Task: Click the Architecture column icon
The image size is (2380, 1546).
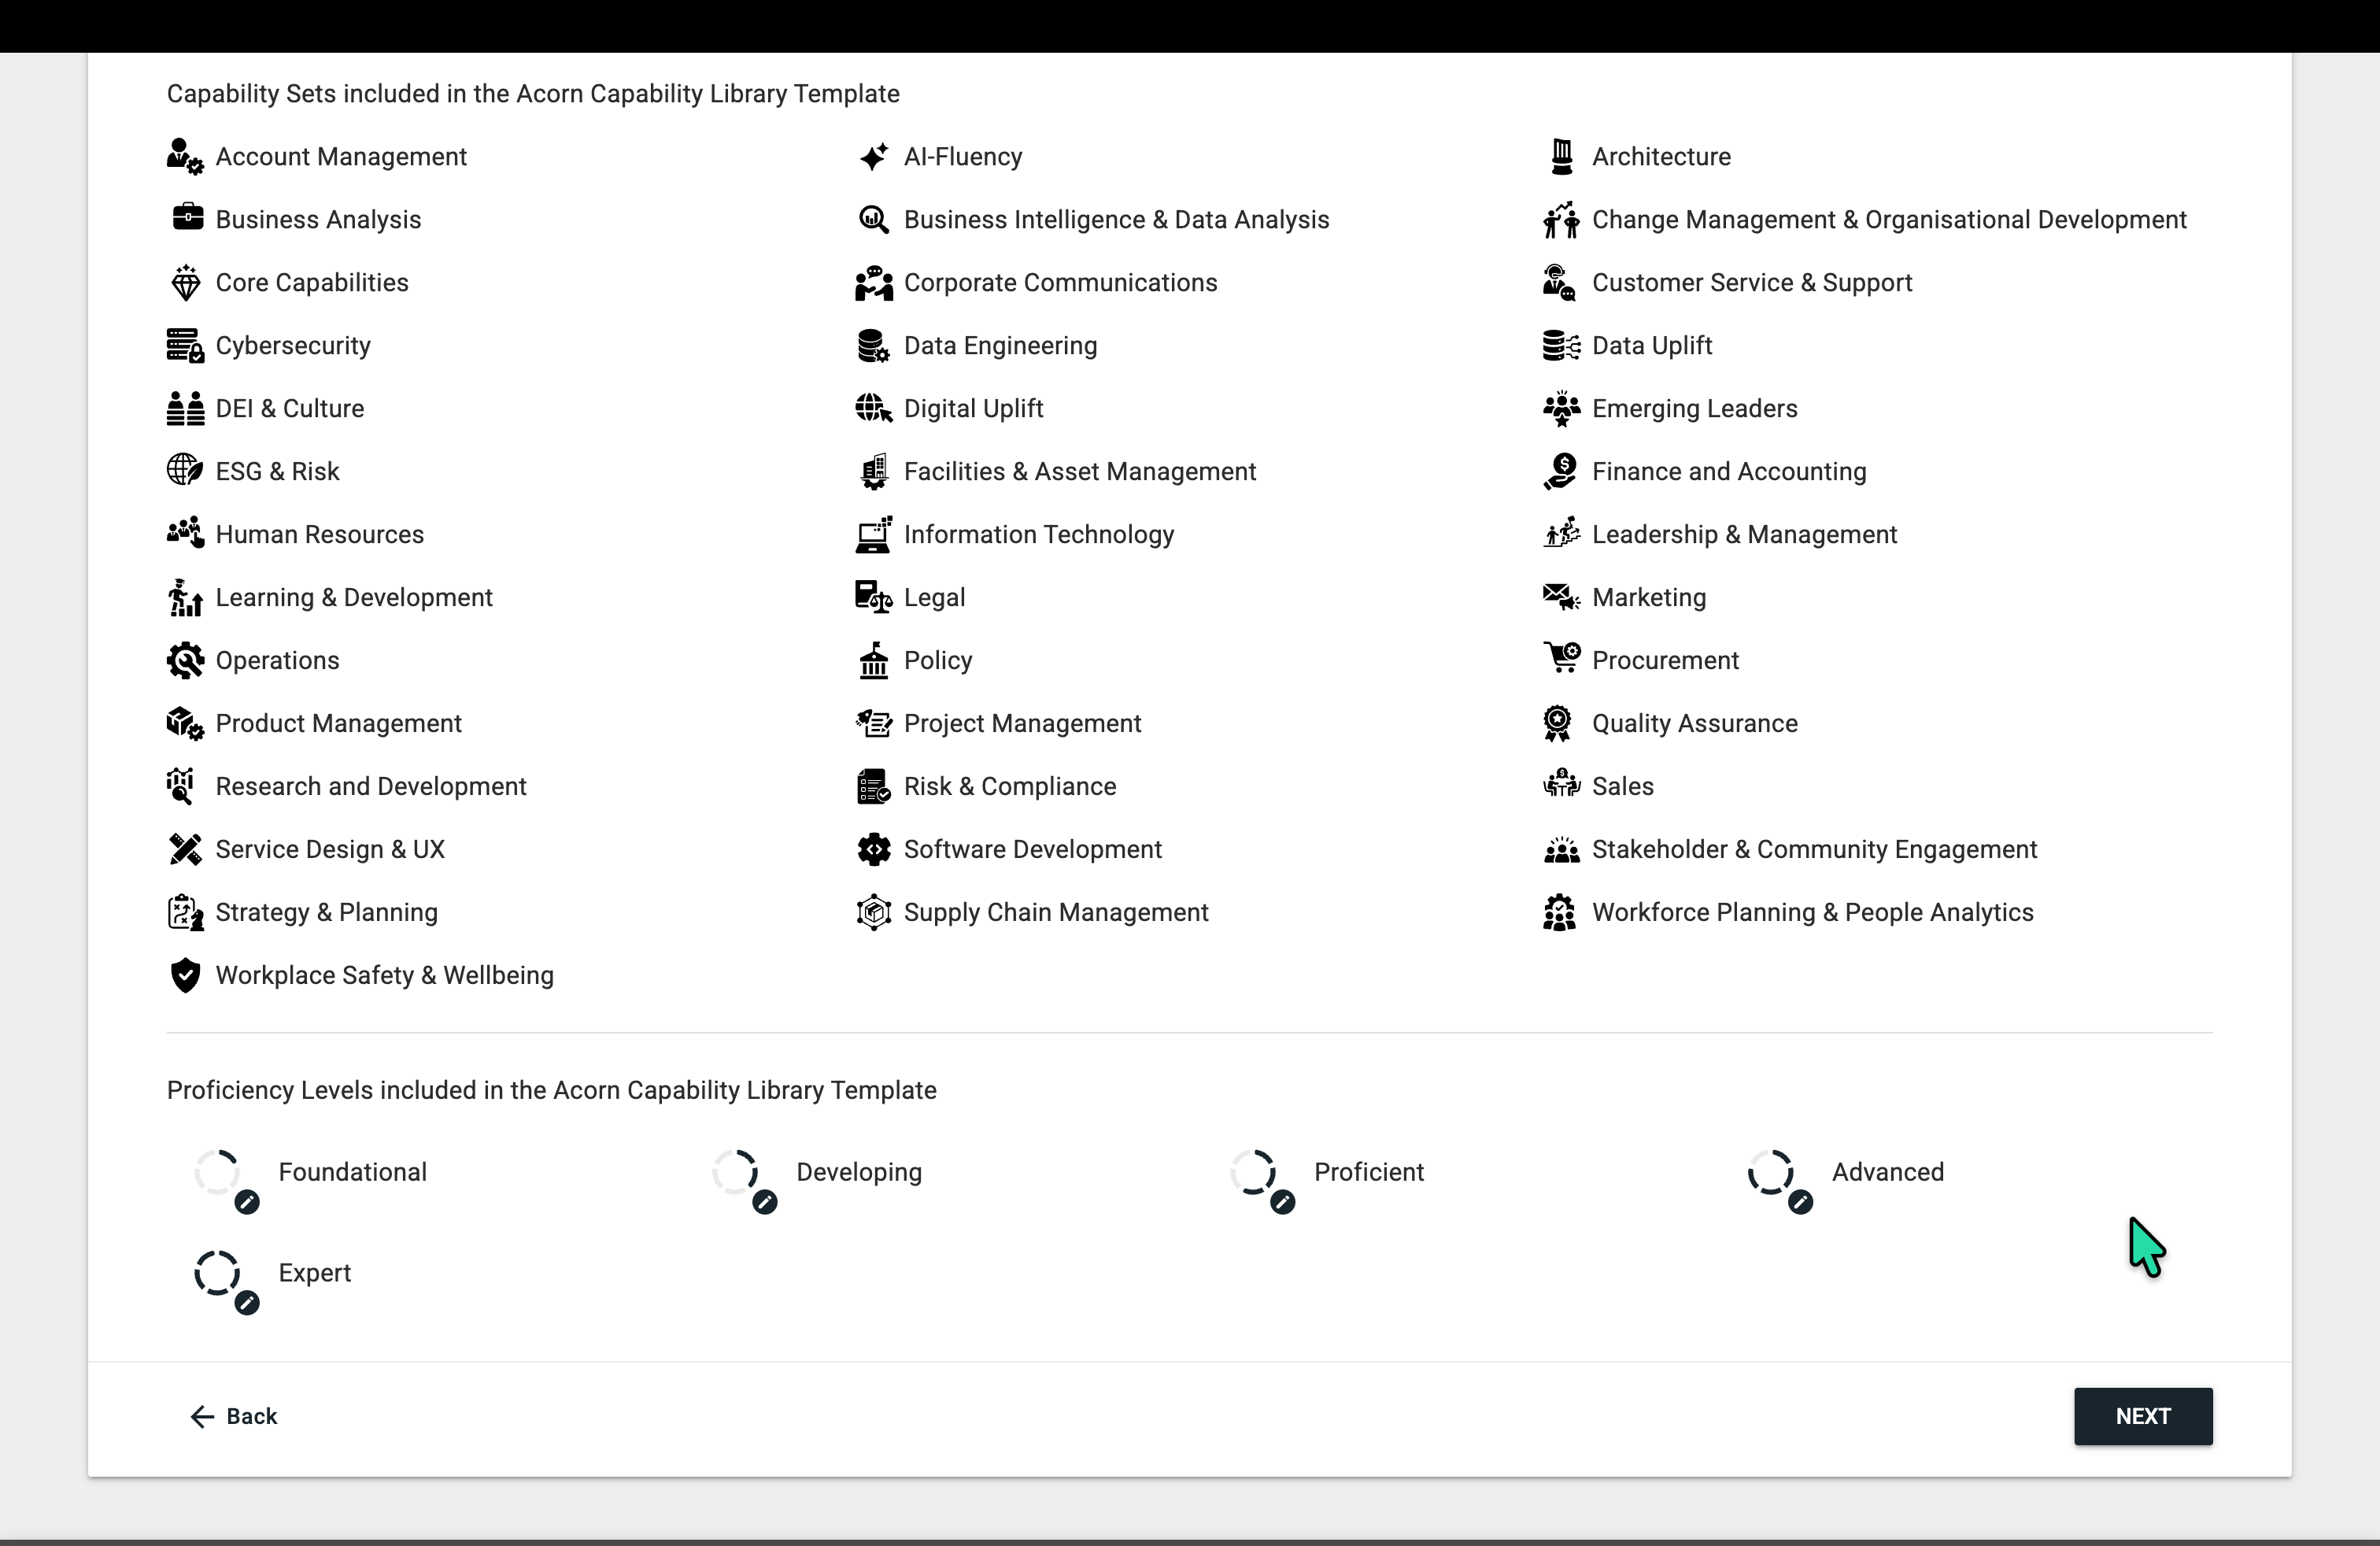Action: [x=1561, y=157]
